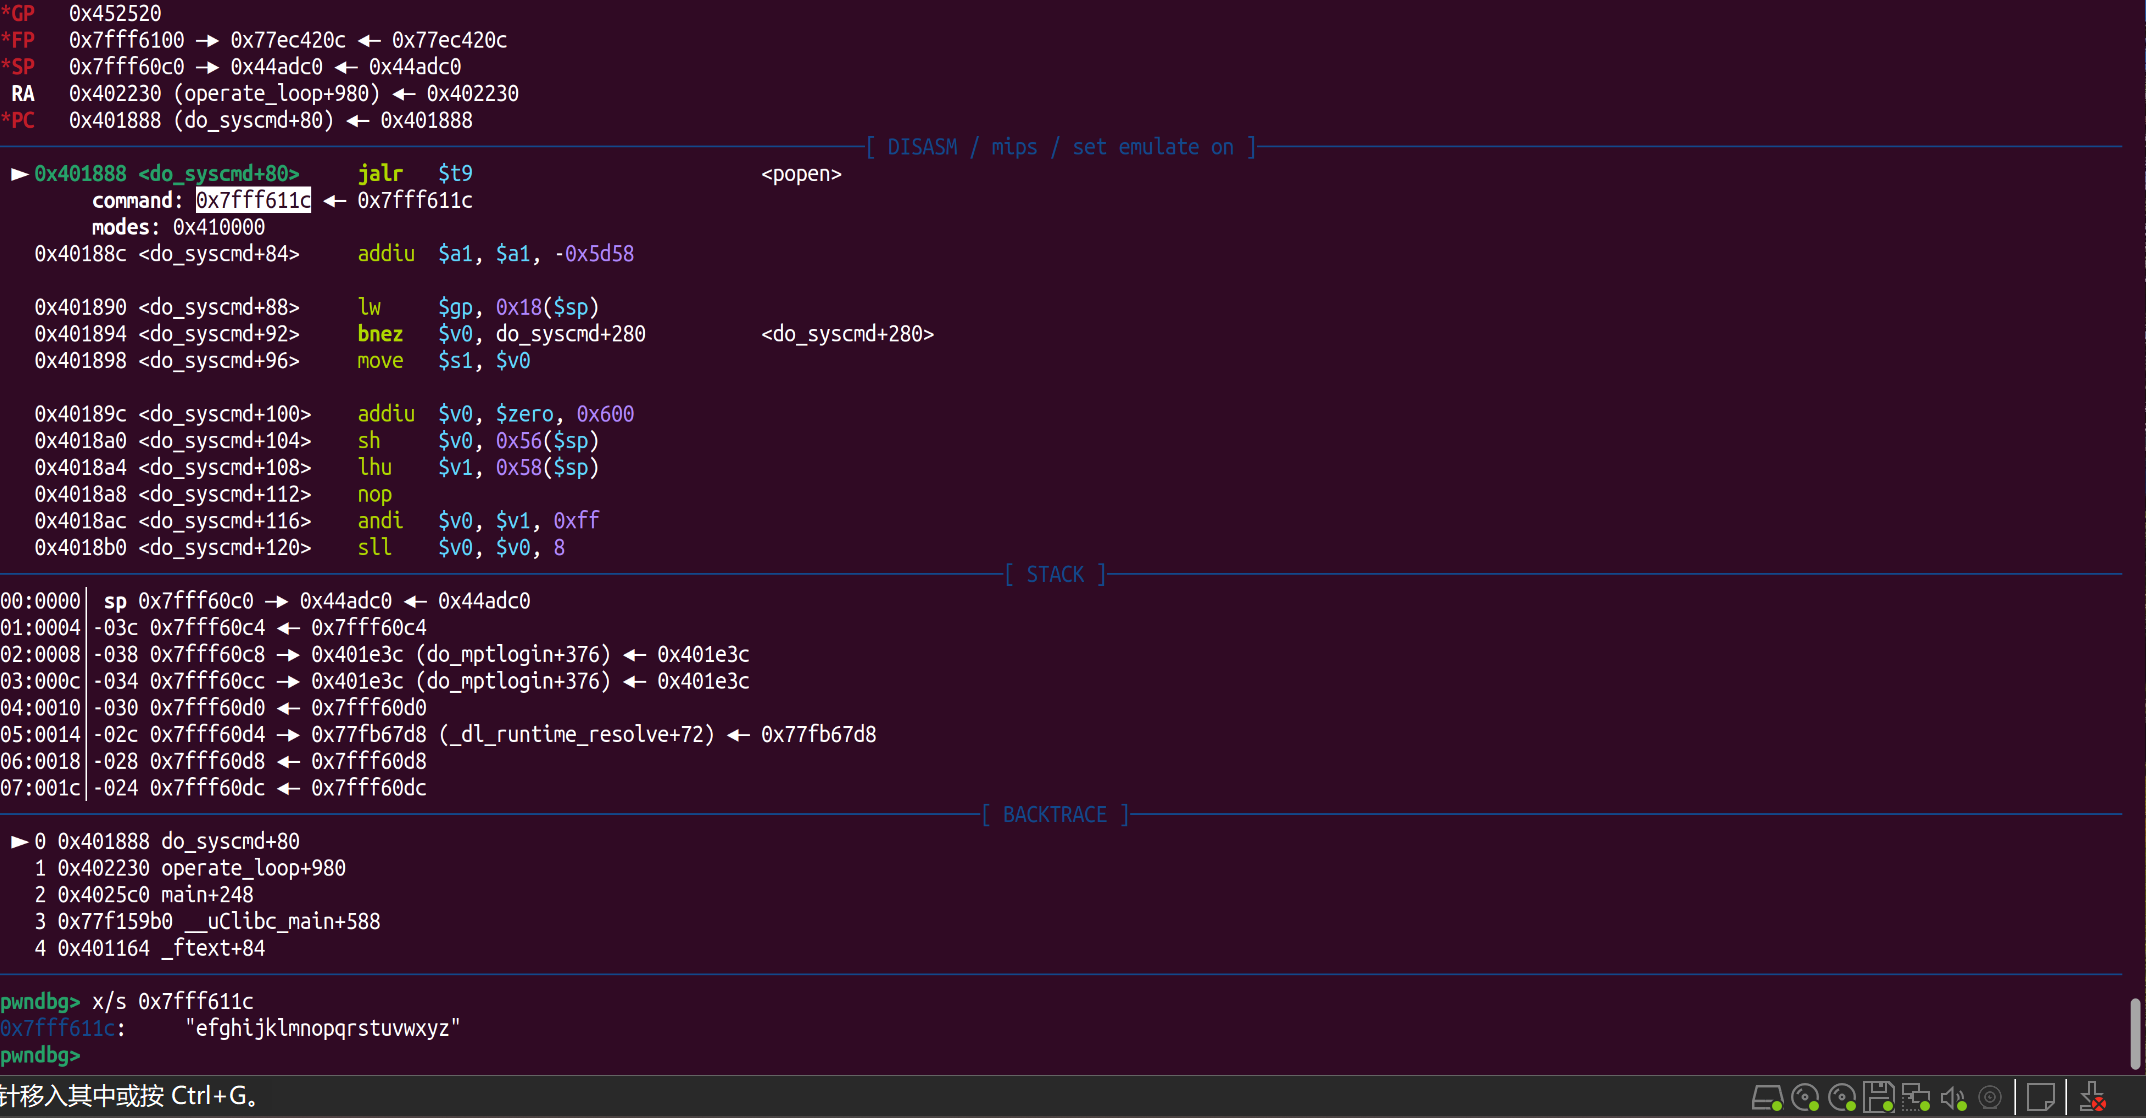Click backtrace frame 4 _ftext+84
This screenshot has width=2146, height=1118.
coord(149,948)
